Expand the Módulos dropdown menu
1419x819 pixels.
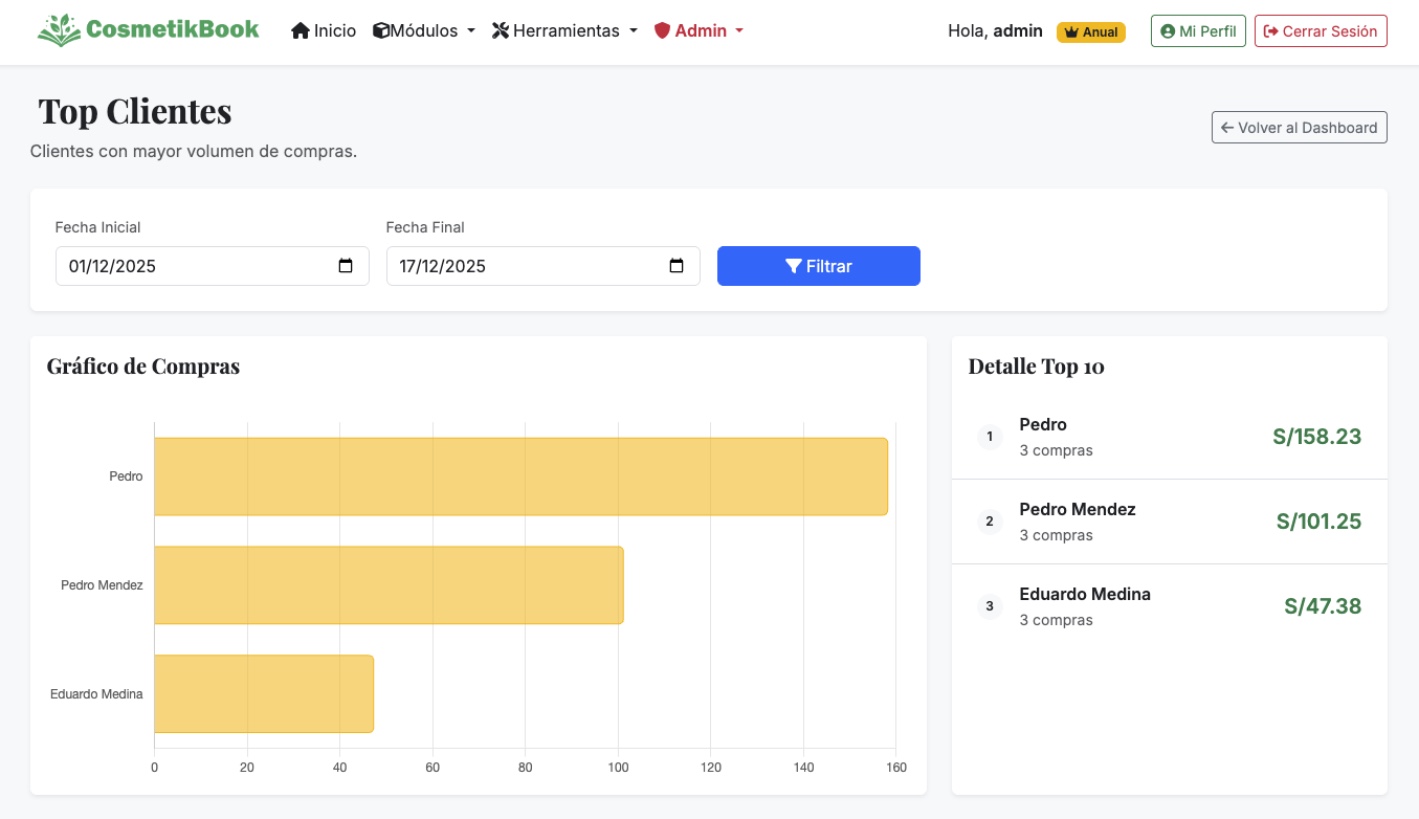pos(424,31)
